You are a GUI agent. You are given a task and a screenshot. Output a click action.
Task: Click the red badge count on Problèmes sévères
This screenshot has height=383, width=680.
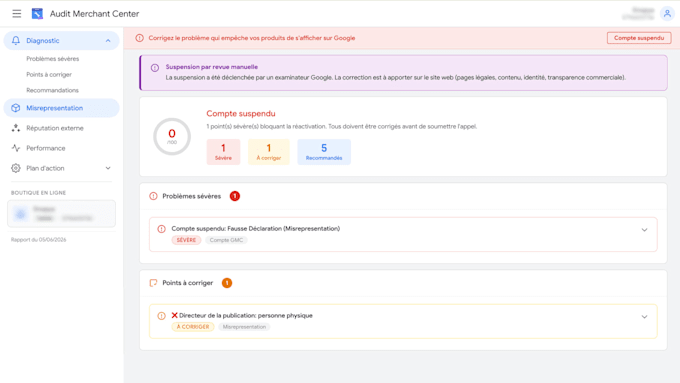click(235, 196)
